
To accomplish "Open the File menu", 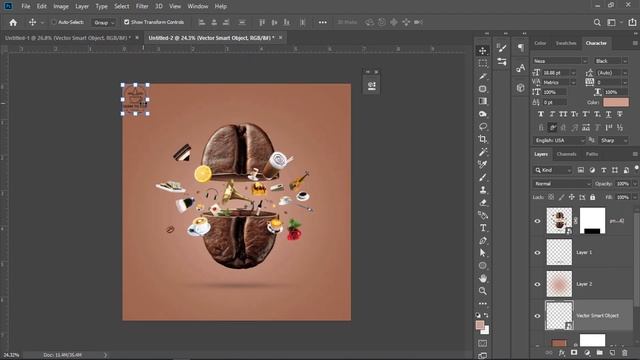I will [25, 6].
